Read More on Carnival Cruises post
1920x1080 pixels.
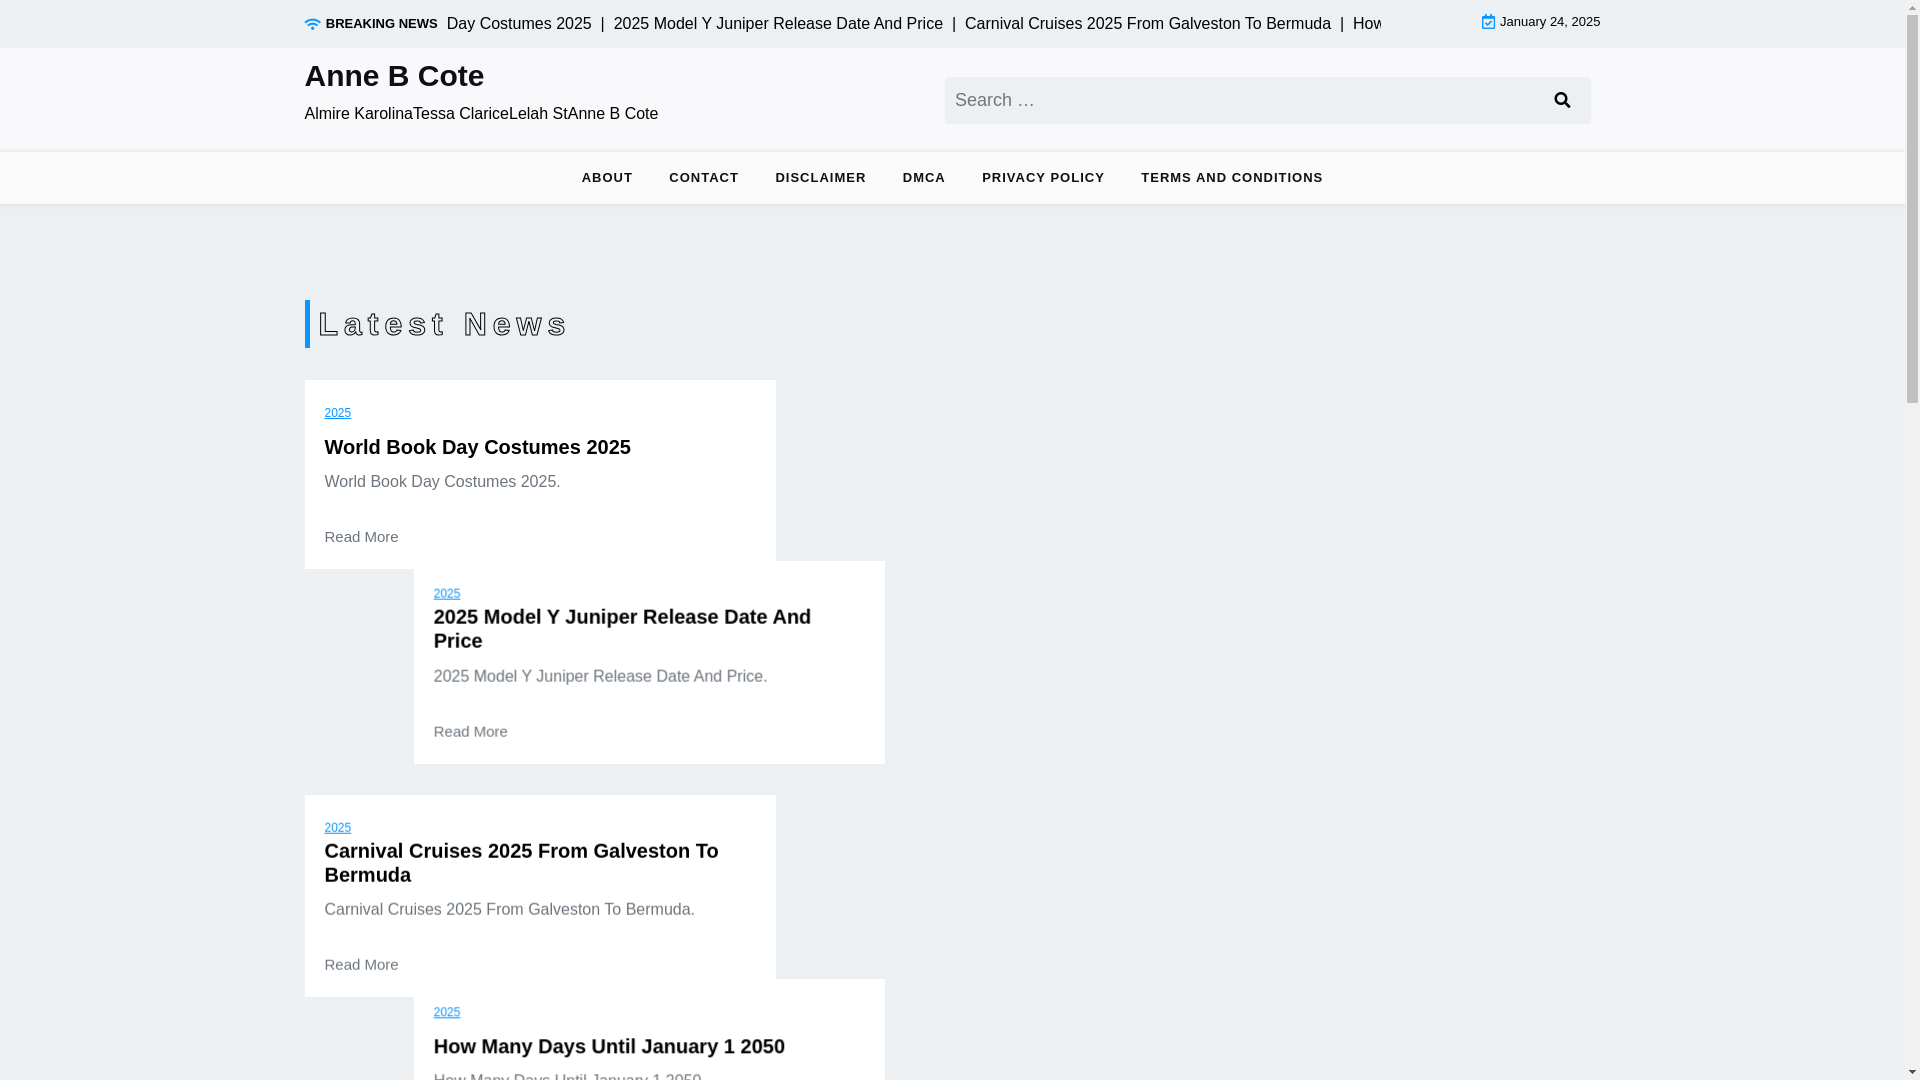coord(361,965)
